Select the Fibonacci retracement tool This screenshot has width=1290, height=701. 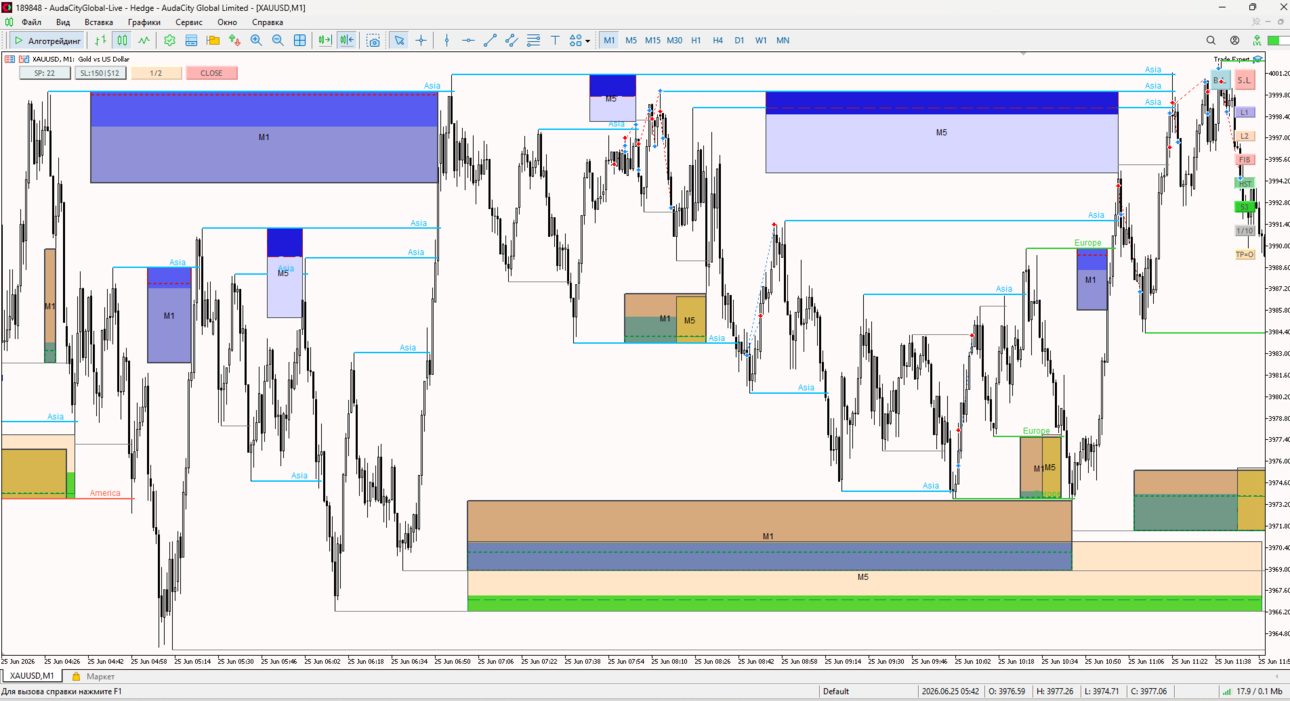(533, 40)
